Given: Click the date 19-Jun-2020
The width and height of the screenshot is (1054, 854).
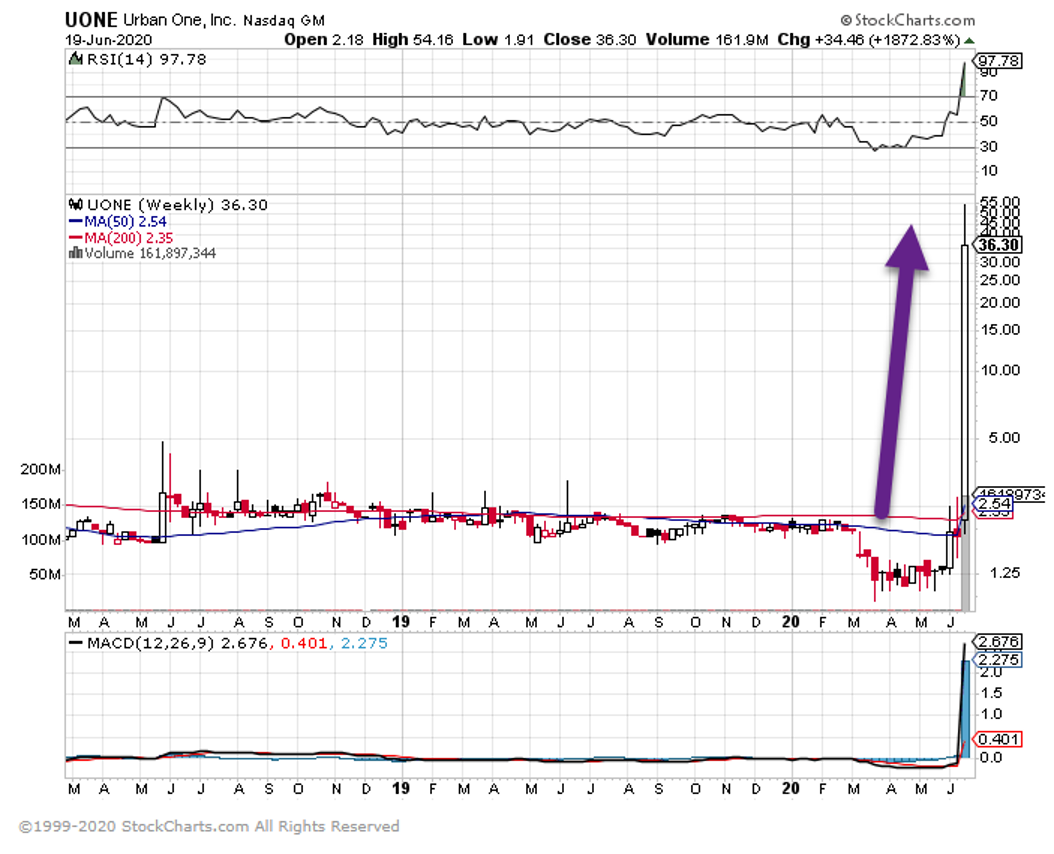Looking at the screenshot, I should (x=109, y=40).
